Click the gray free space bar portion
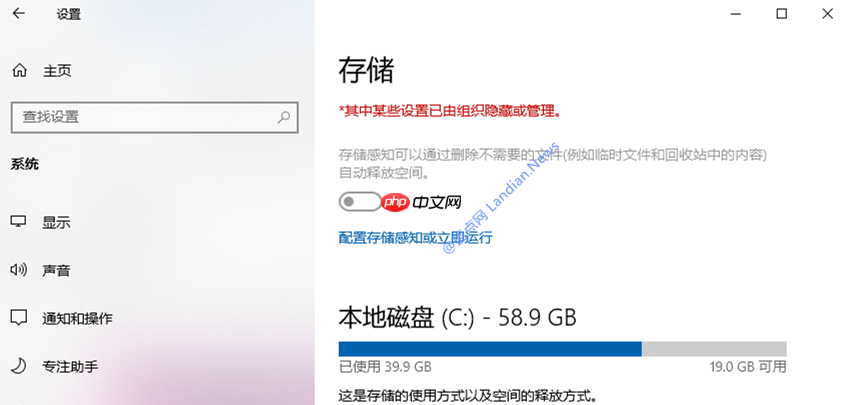The width and height of the screenshot is (843, 405). [714, 349]
